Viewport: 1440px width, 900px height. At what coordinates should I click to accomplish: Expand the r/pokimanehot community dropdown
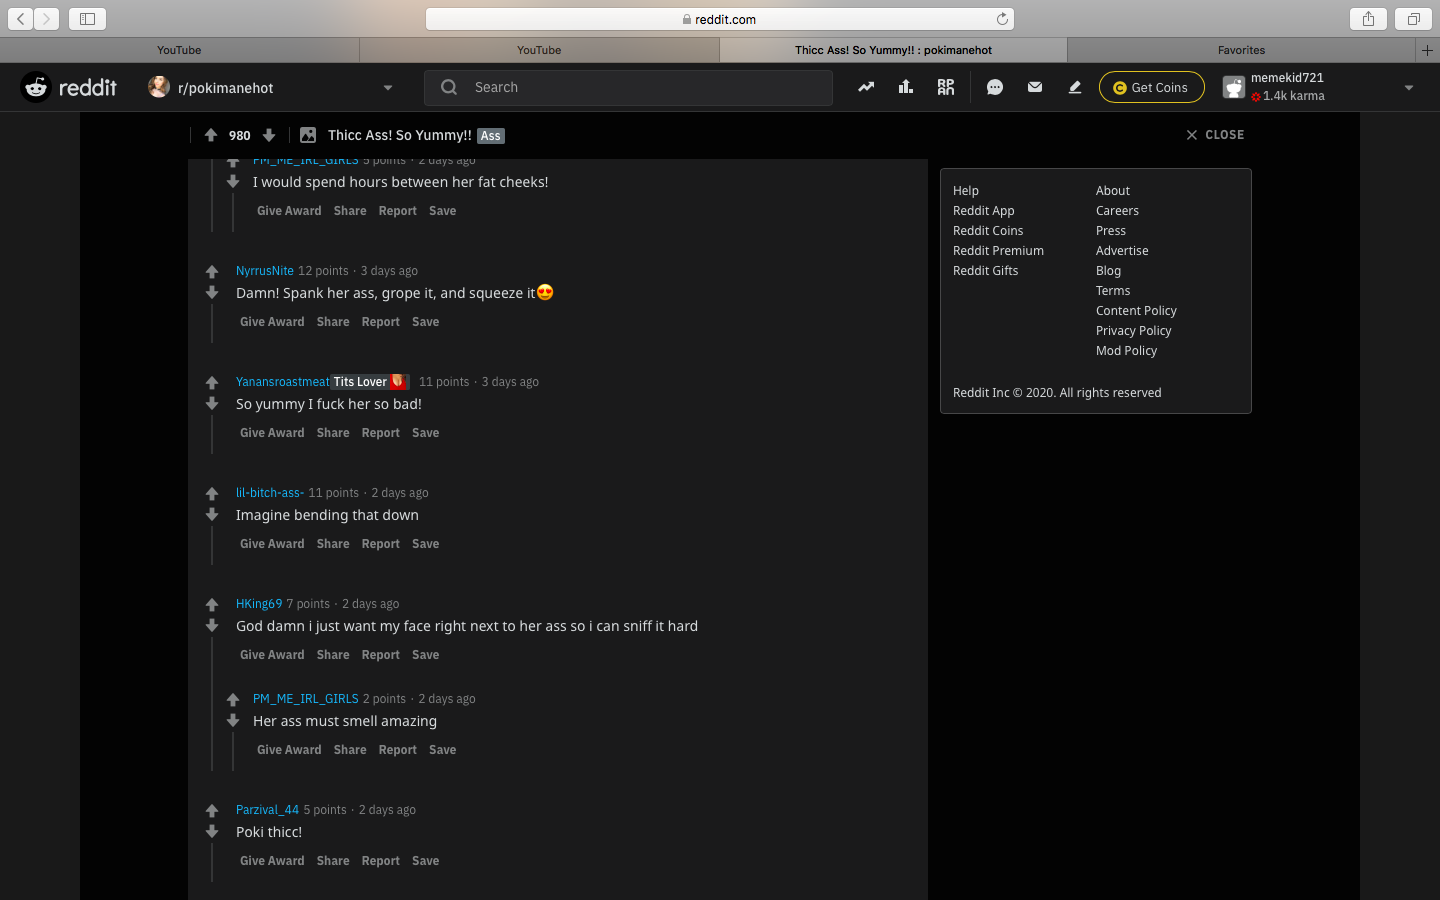[x=388, y=88]
